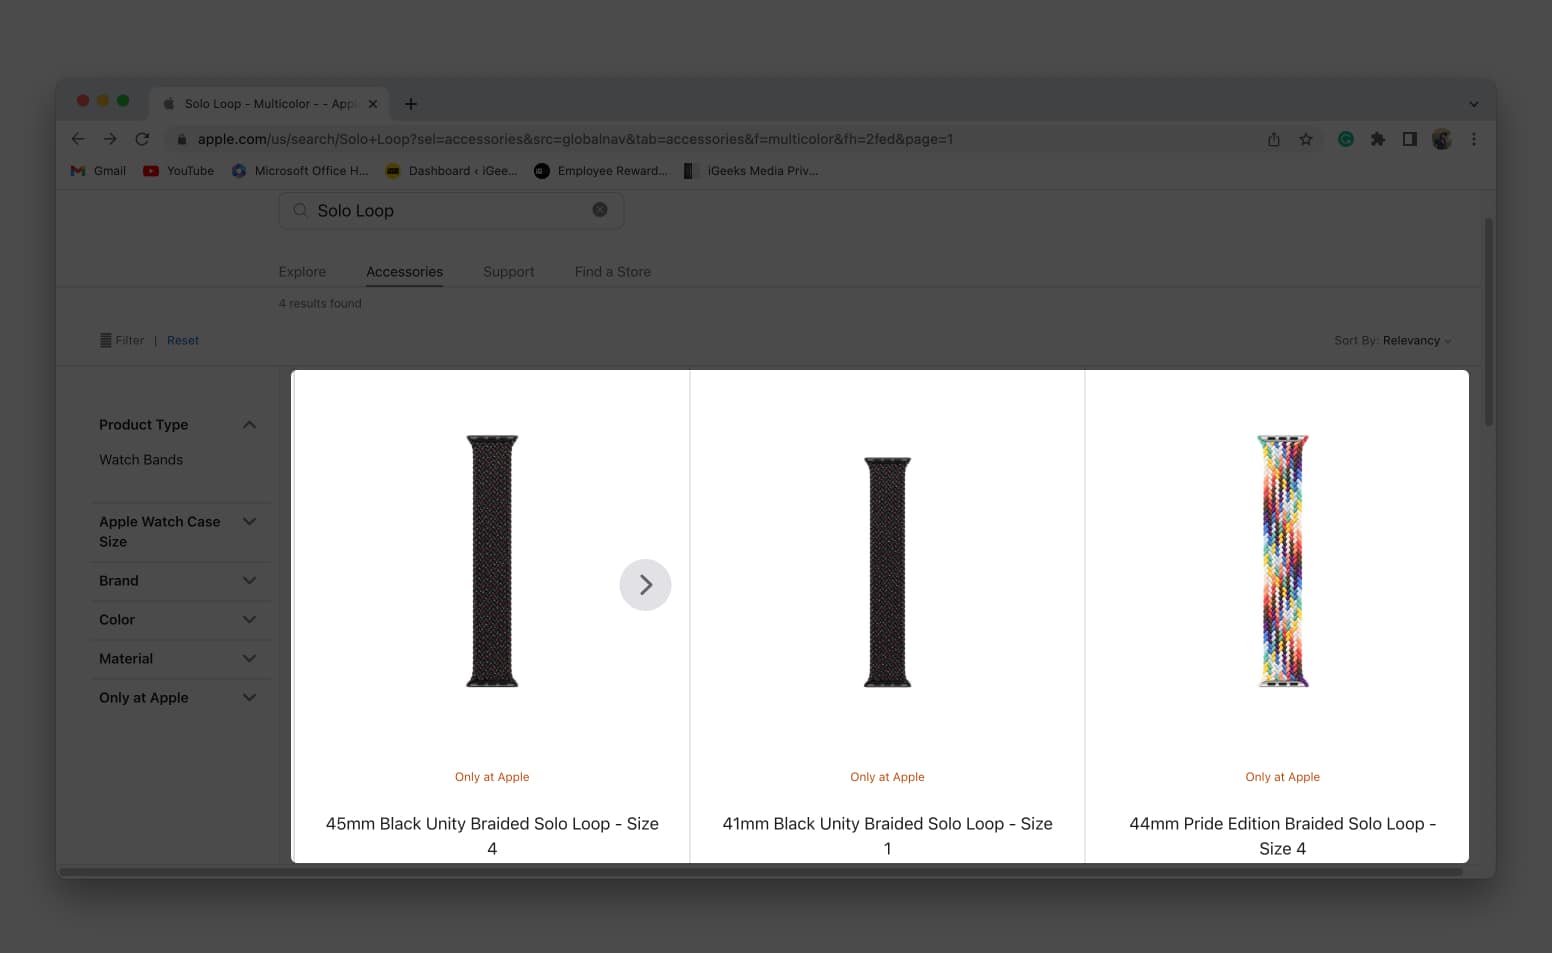Switch to the Support tab

click(x=508, y=272)
